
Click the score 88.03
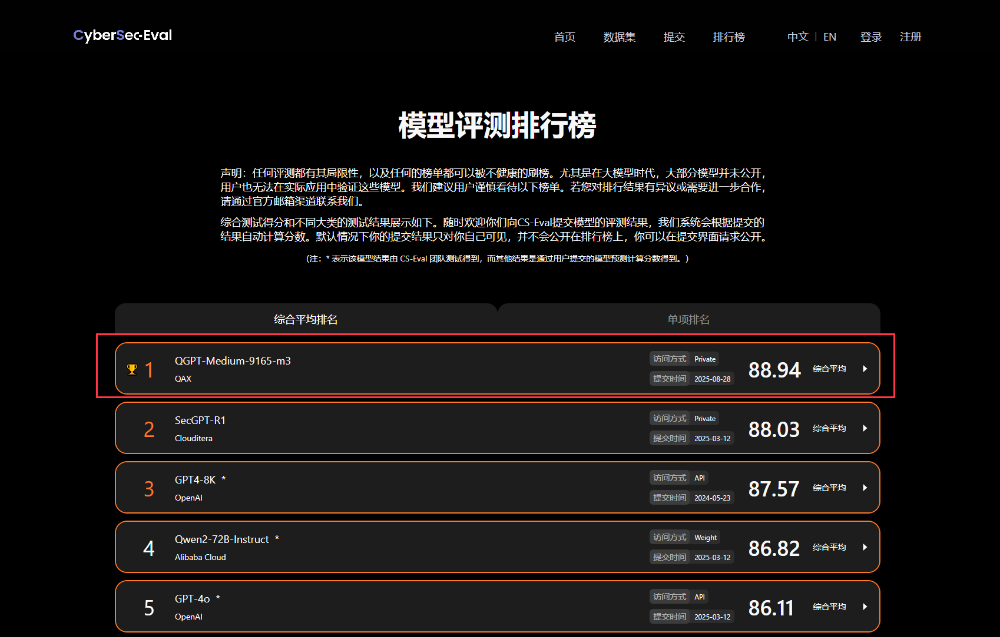tap(774, 430)
